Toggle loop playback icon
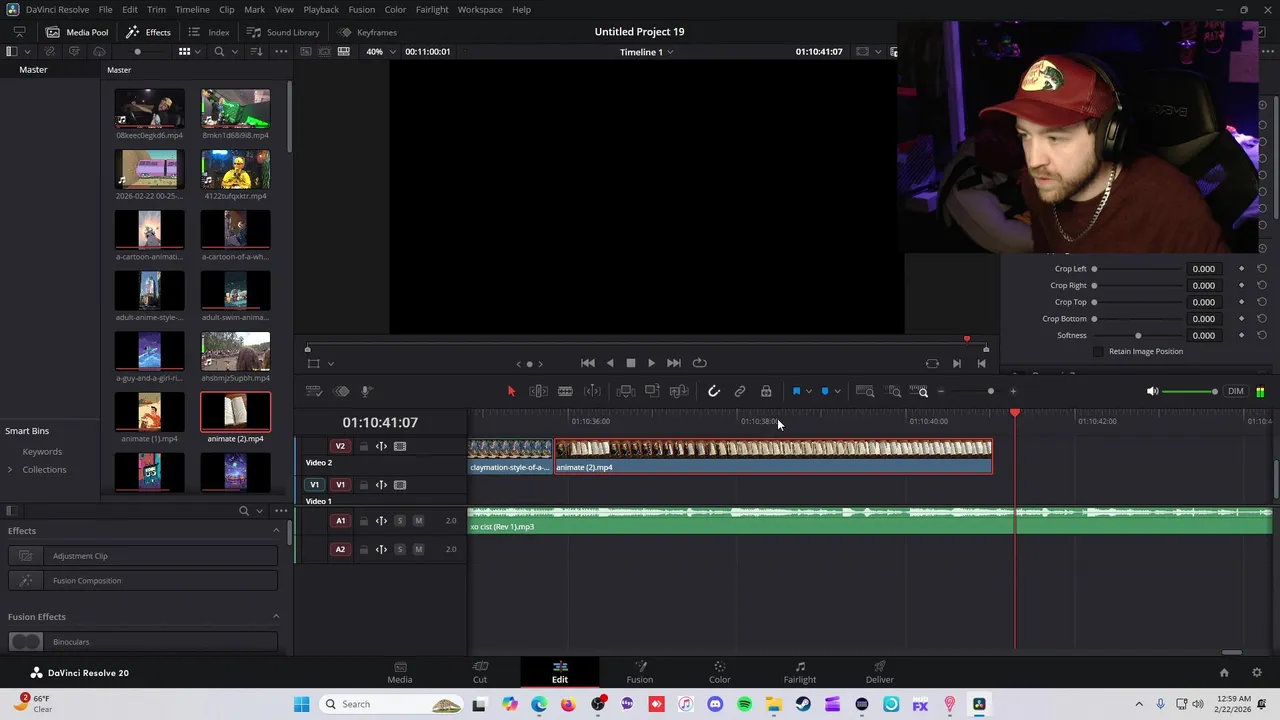The height and width of the screenshot is (720, 1280). (x=700, y=363)
